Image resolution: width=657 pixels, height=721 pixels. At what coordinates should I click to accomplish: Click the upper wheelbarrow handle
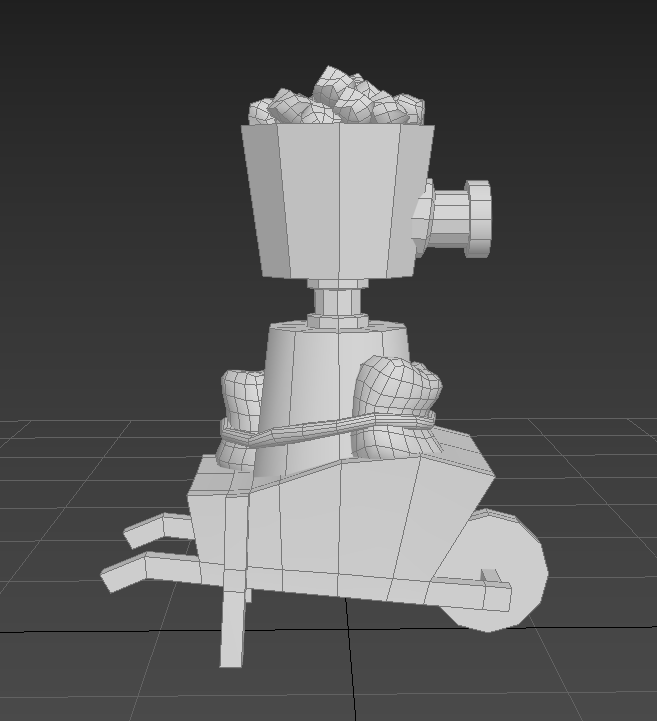coord(159,529)
